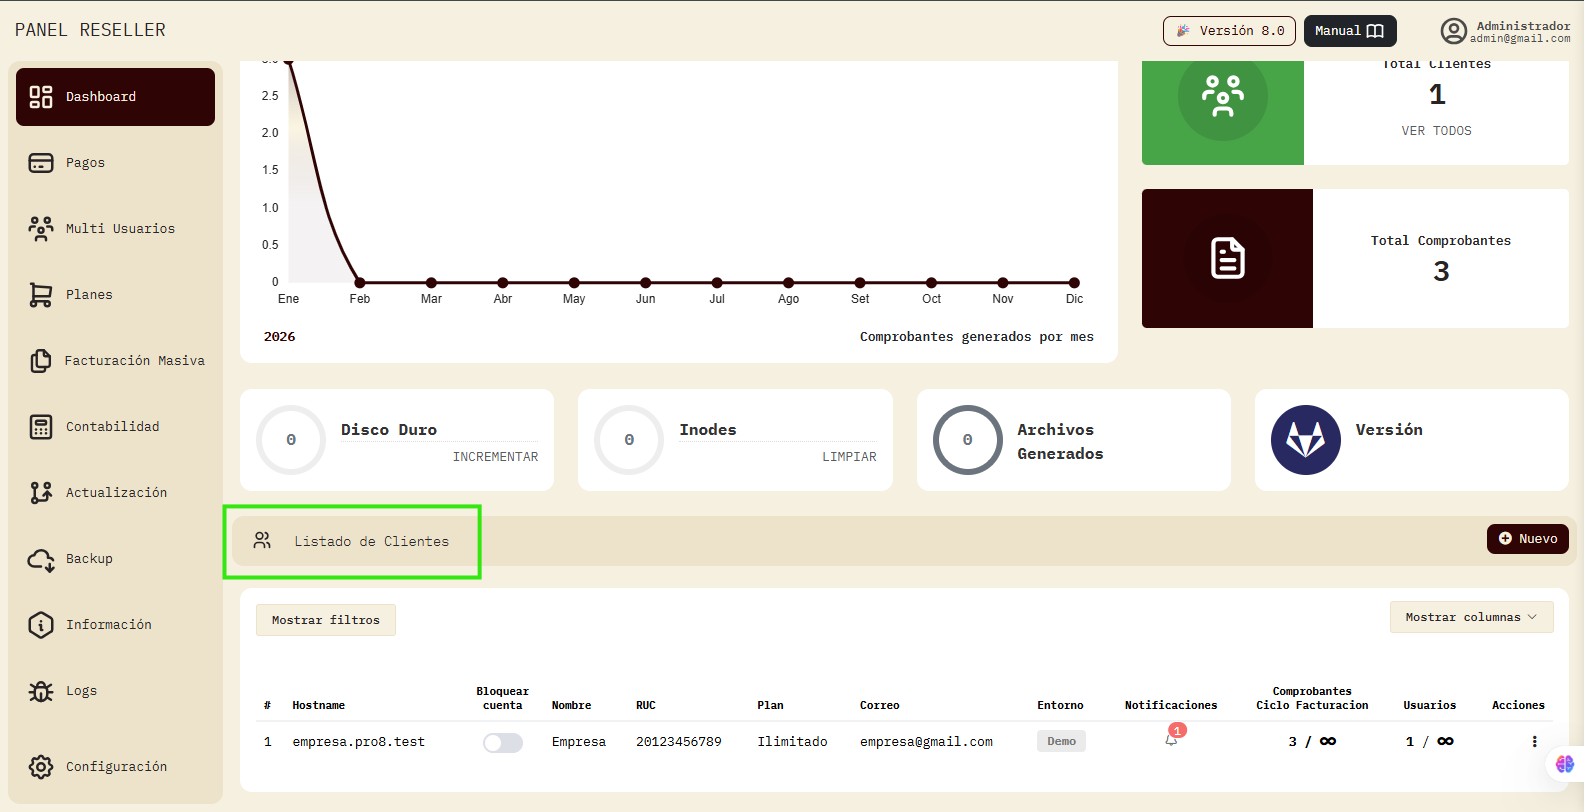Screen dimensions: 1584x812
Task: Open the Manual documentation button
Action: click(1349, 31)
